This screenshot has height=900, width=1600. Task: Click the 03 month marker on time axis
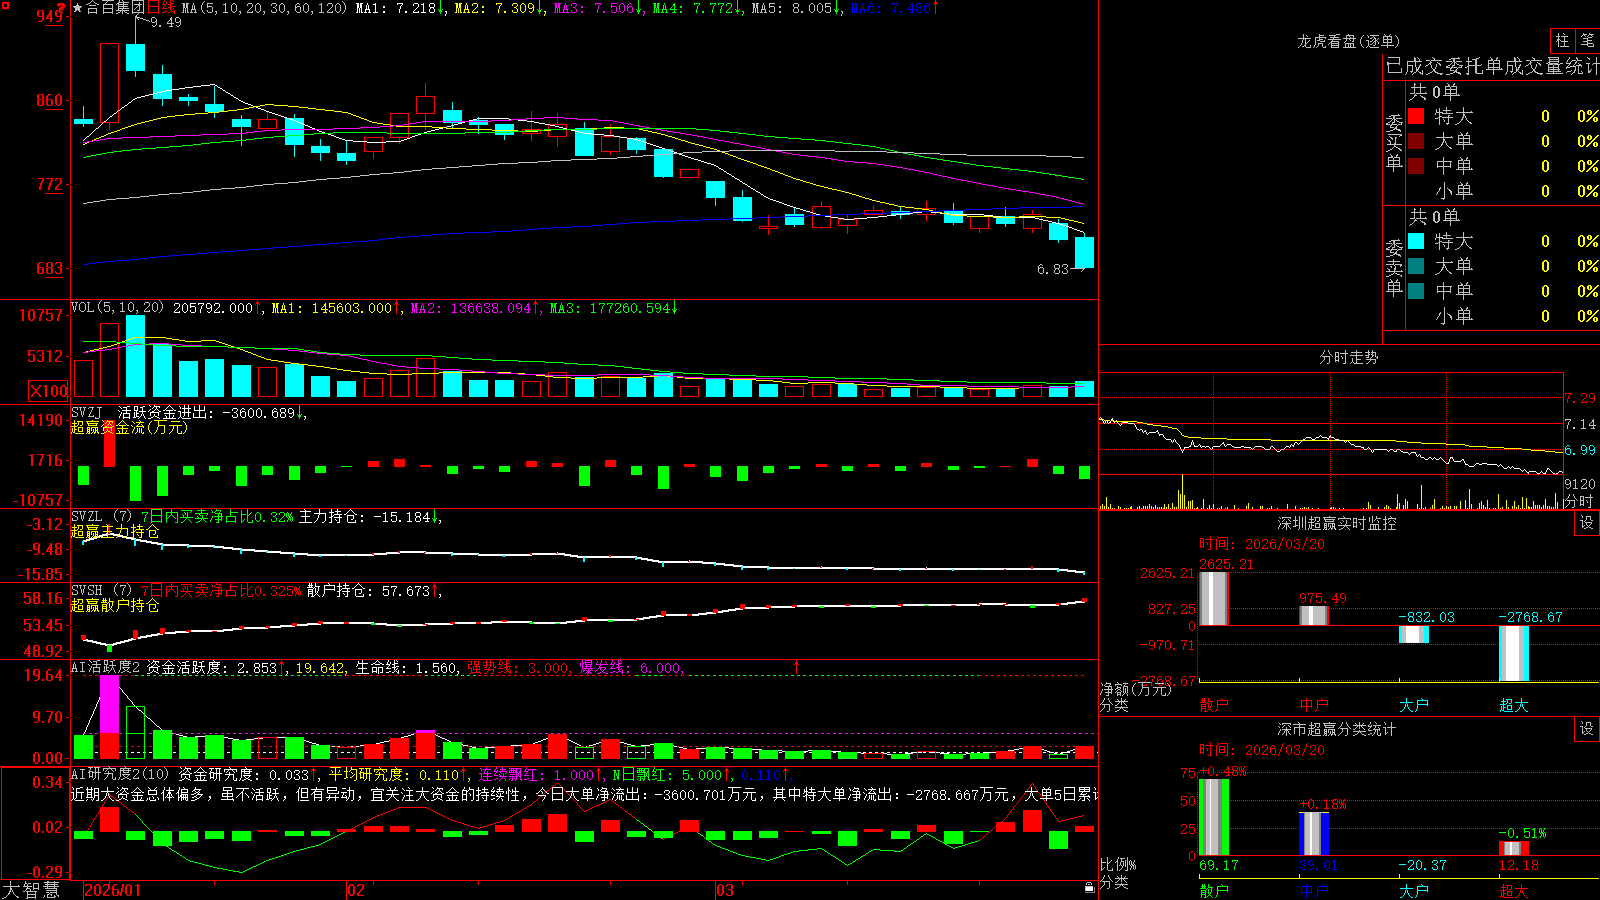[x=725, y=890]
